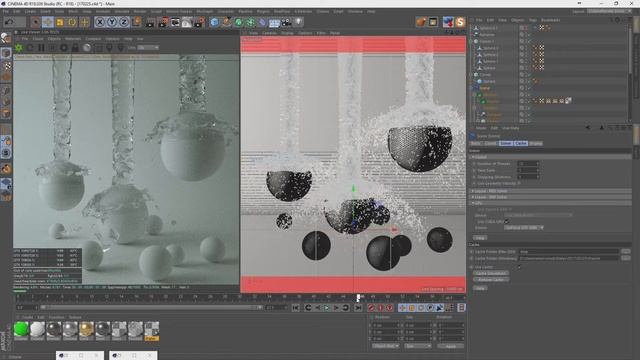Go to start of animation
The width and height of the screenshot is (640, 360).
pos(296,308)
